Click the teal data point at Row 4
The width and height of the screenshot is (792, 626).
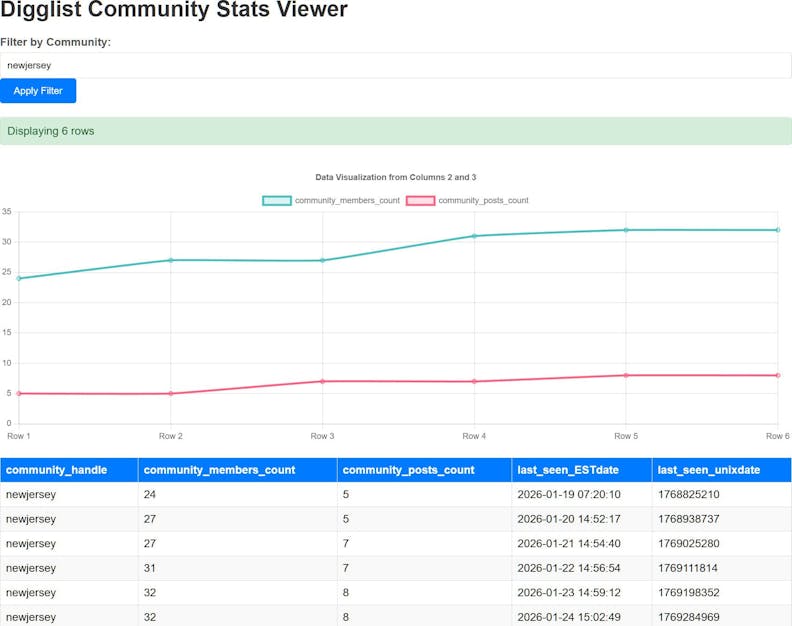click(x=474, y=236)
